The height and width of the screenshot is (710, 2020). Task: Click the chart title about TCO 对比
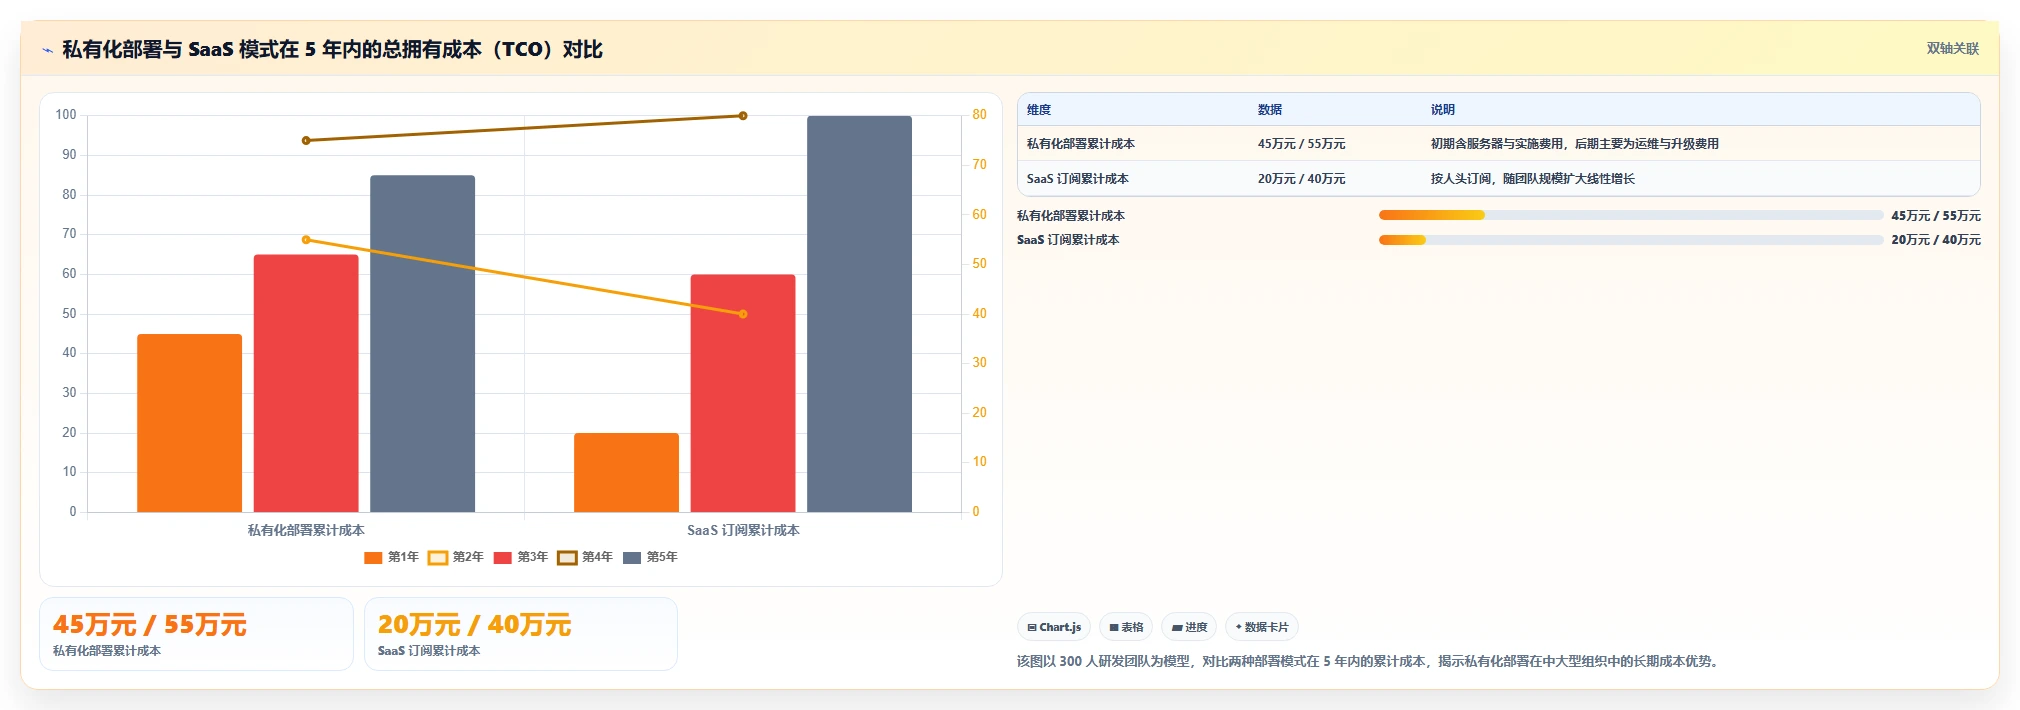coord(332,49)
